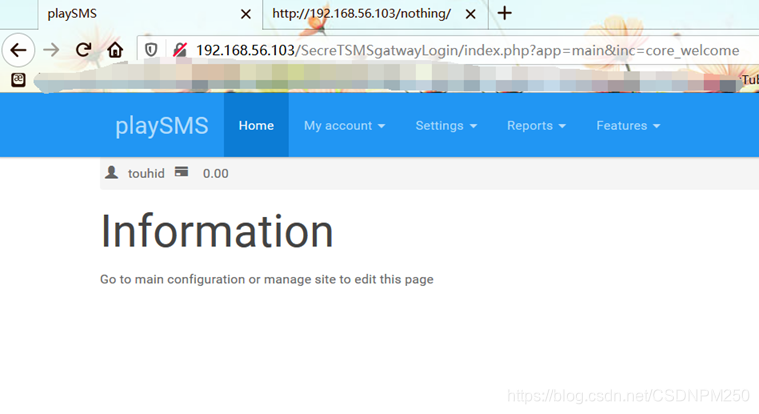The height and width of the screenshot is (414, 759).
Task: Click the Information page heading
Action: [217, 231]
